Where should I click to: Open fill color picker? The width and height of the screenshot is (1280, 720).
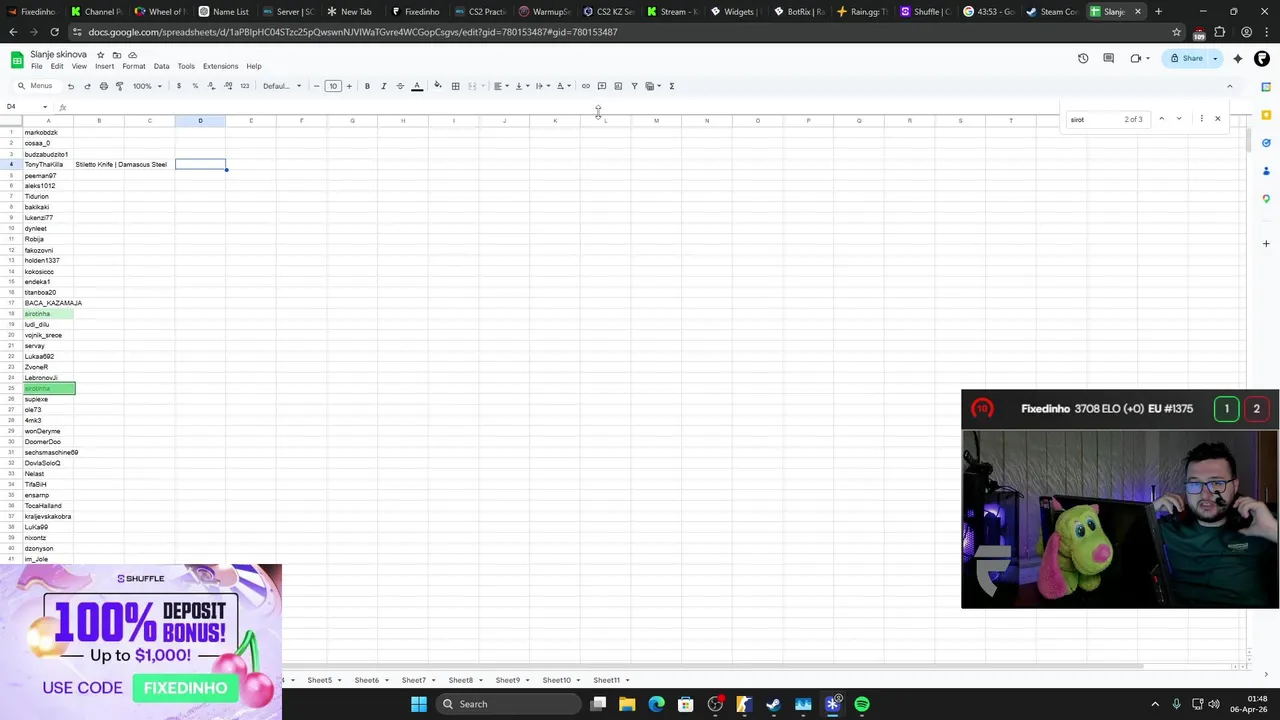[437, 86]
